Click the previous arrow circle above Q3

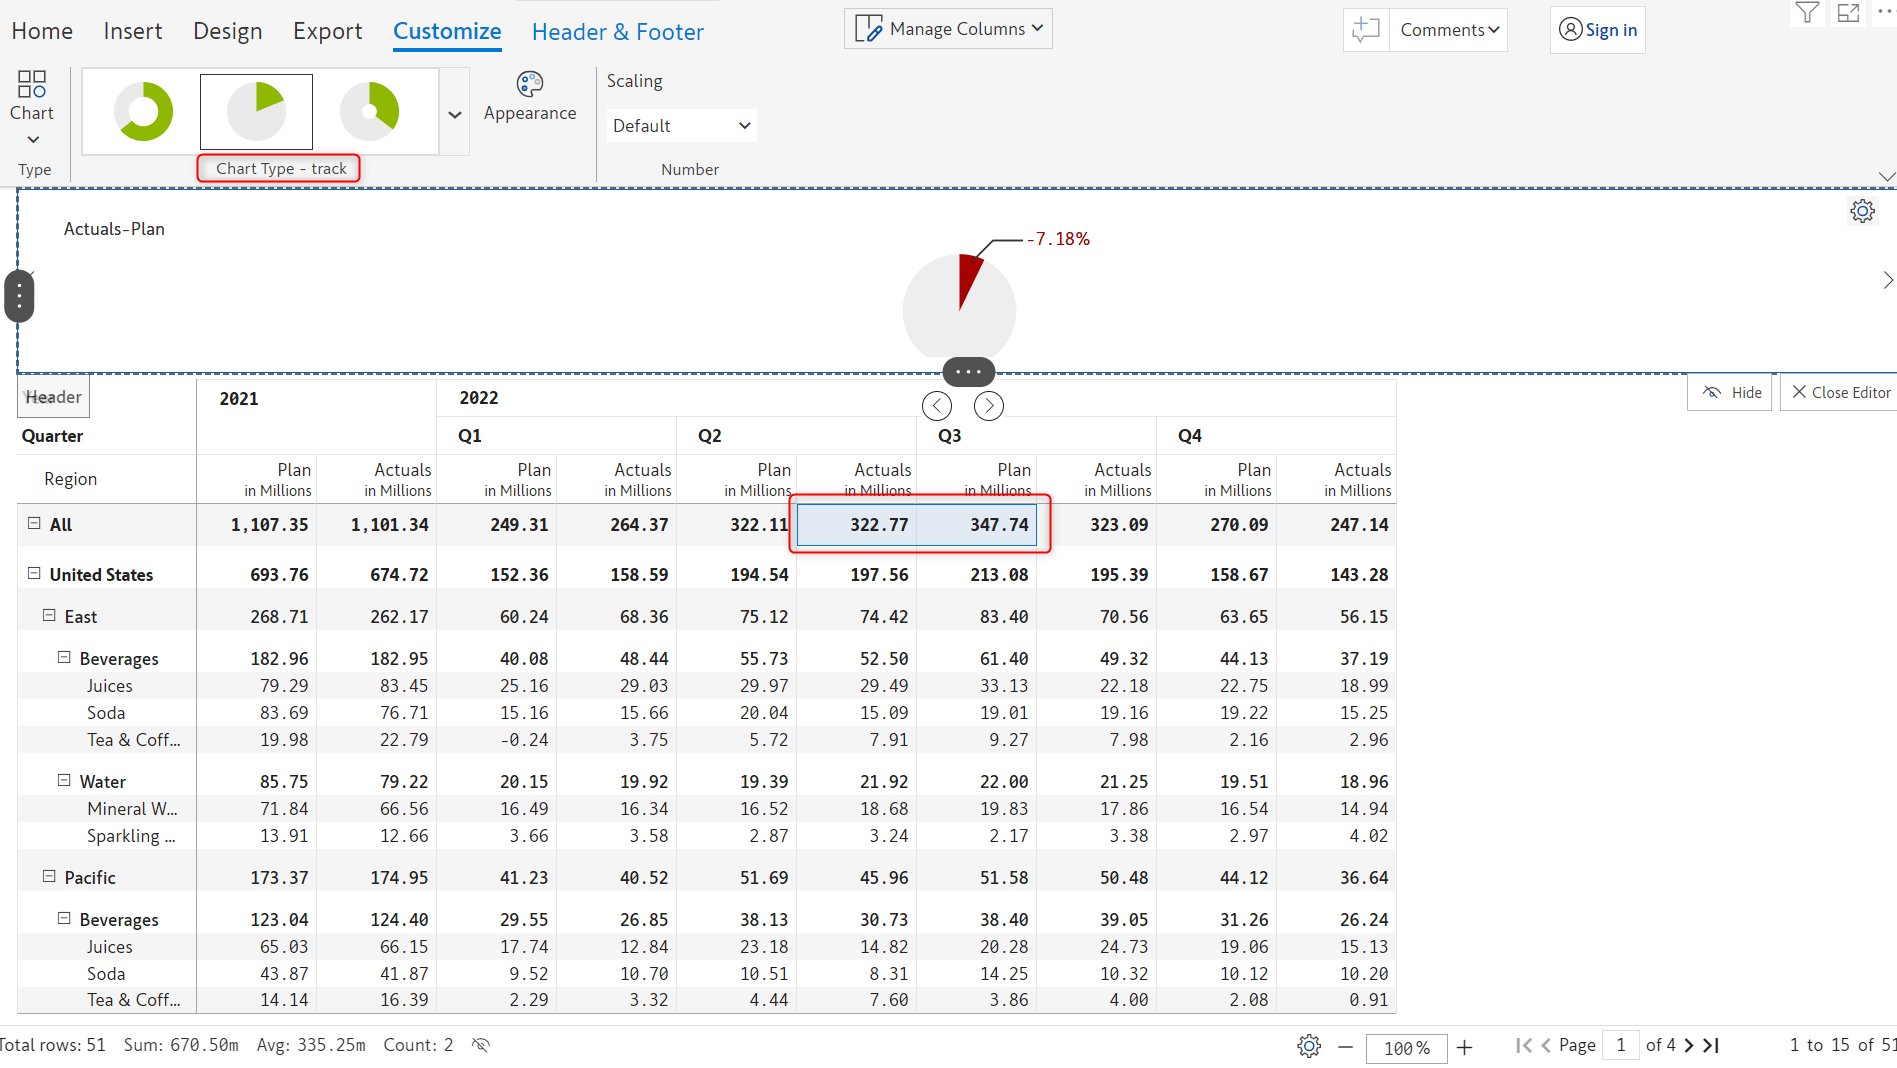(937, 406)
